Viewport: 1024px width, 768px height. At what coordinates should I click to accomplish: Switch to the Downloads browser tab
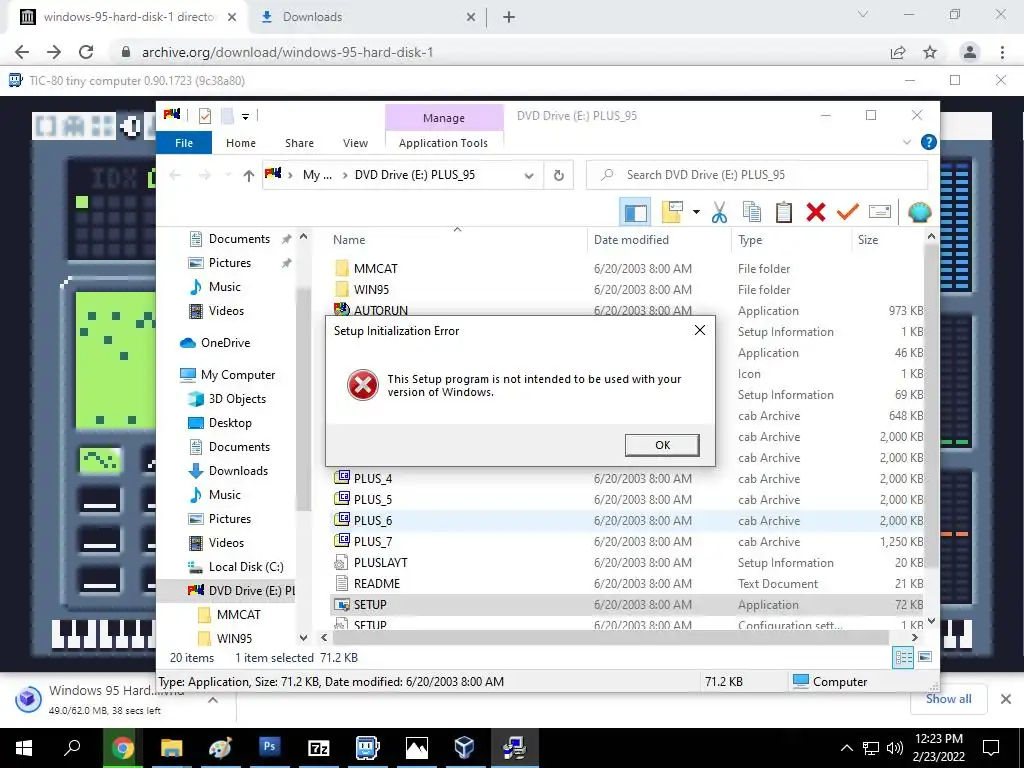point(312,17)
